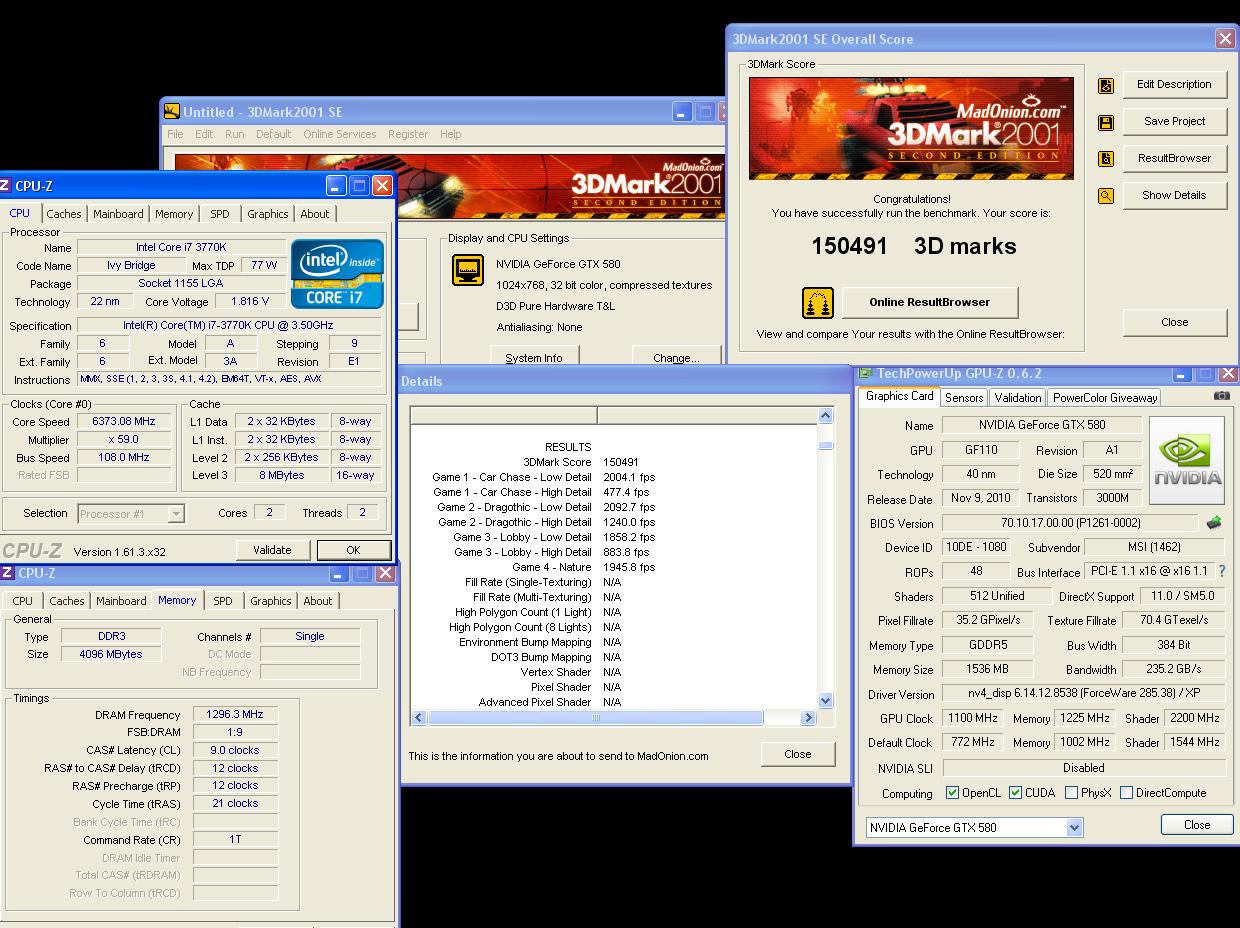Open the Edit menu in 3DMark2001 SE
The height and width of the screenshot is (928, 1240).
pos(204,134)
